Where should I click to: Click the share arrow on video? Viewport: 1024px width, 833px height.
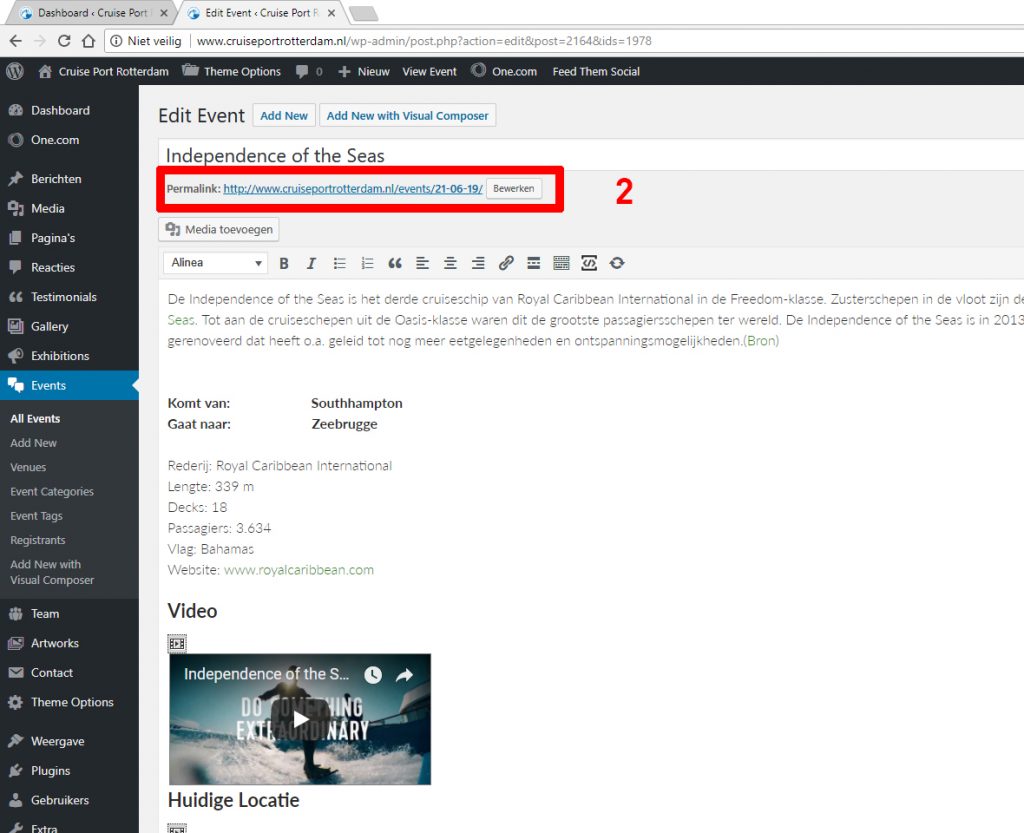click(x=404, y=674)
